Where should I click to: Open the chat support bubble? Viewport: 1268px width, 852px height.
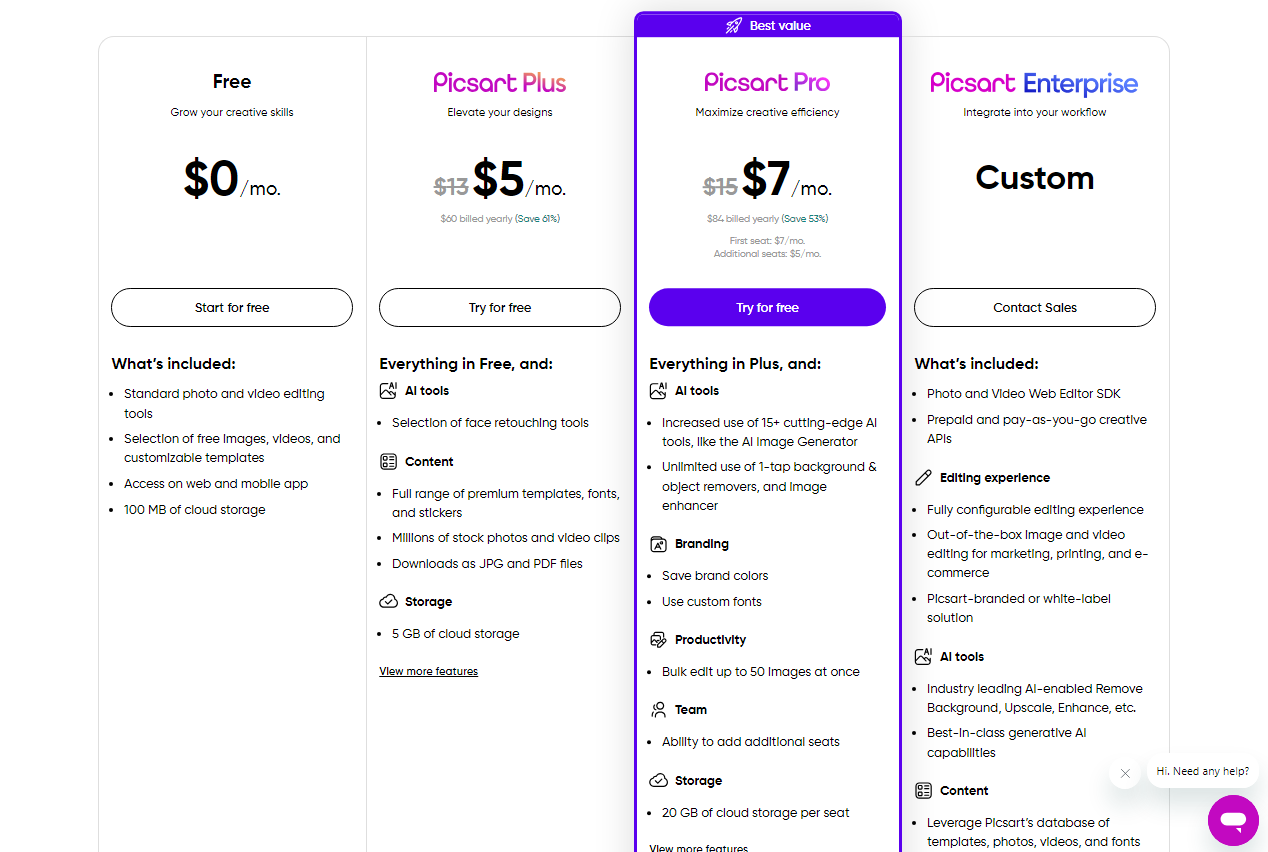click(x=1233, y=820)
